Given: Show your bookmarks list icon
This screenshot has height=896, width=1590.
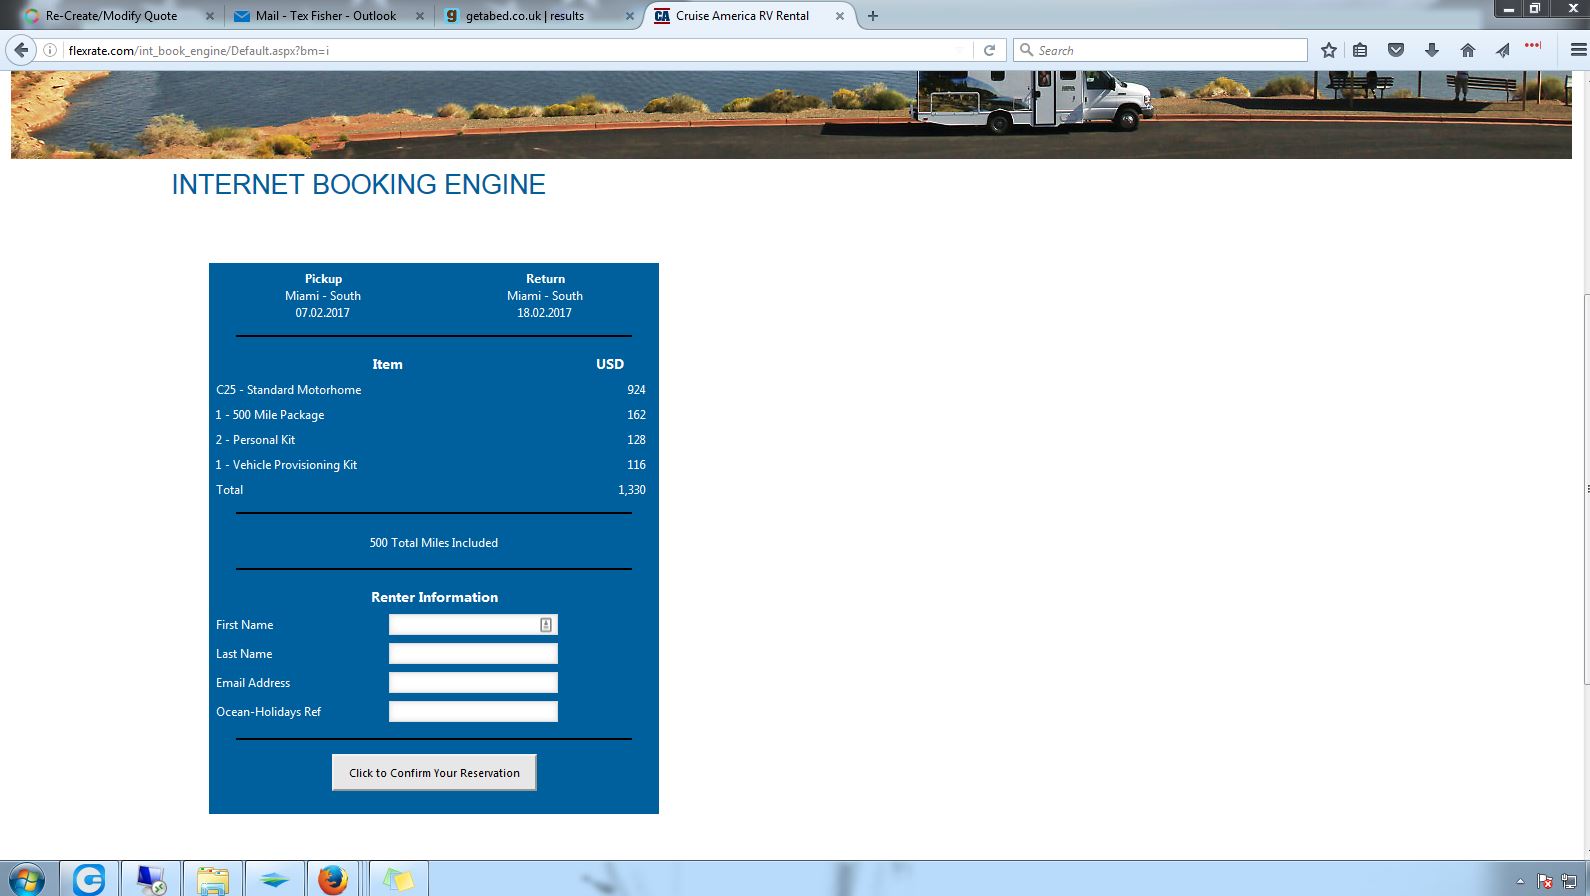Looking at the screenshot, I should (1360, 50).
